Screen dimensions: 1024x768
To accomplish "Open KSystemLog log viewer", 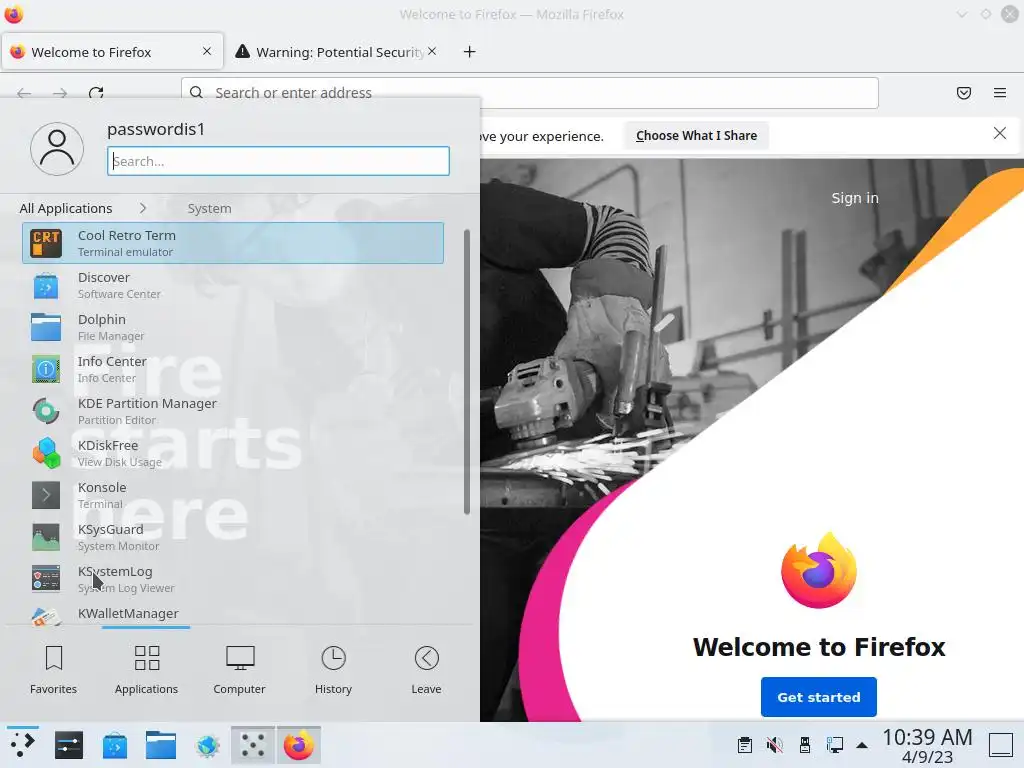I will point(232,579).
